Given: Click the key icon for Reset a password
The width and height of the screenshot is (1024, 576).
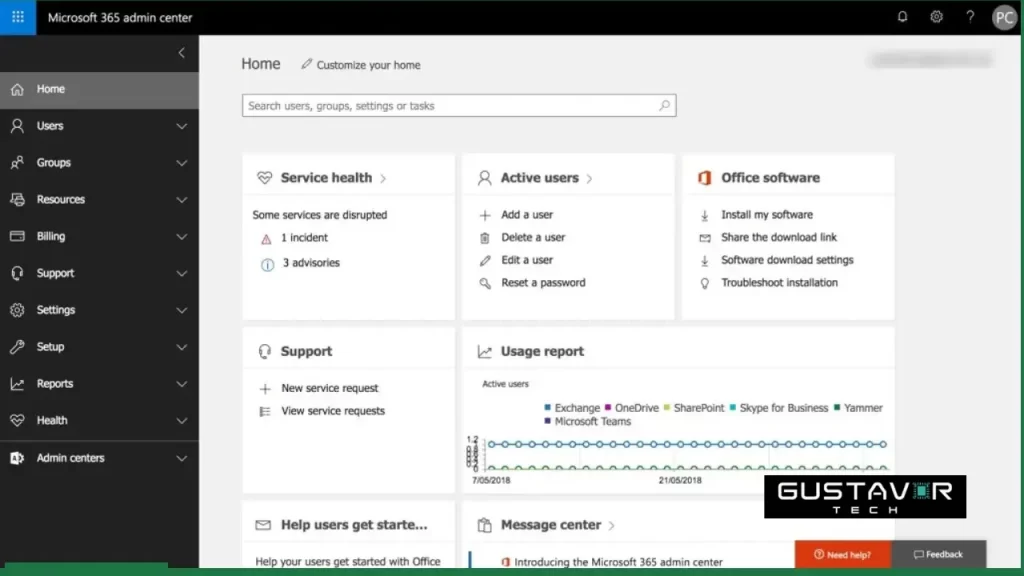Looking at the screenshot, I should pyautogui.click(x=485, y=283).
